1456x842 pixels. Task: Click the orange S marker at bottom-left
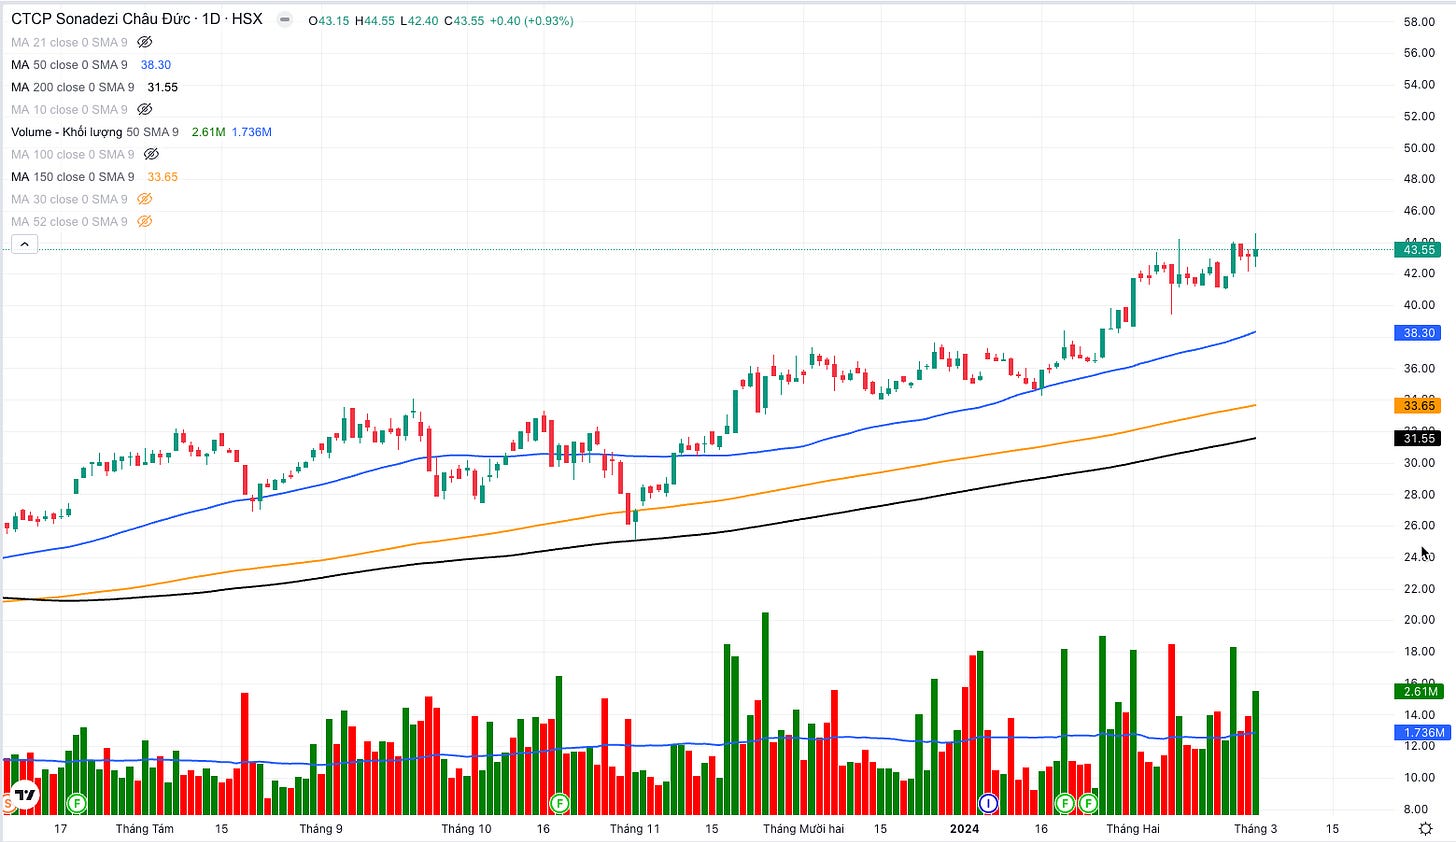pyautogui.click(x=8, y=803)
